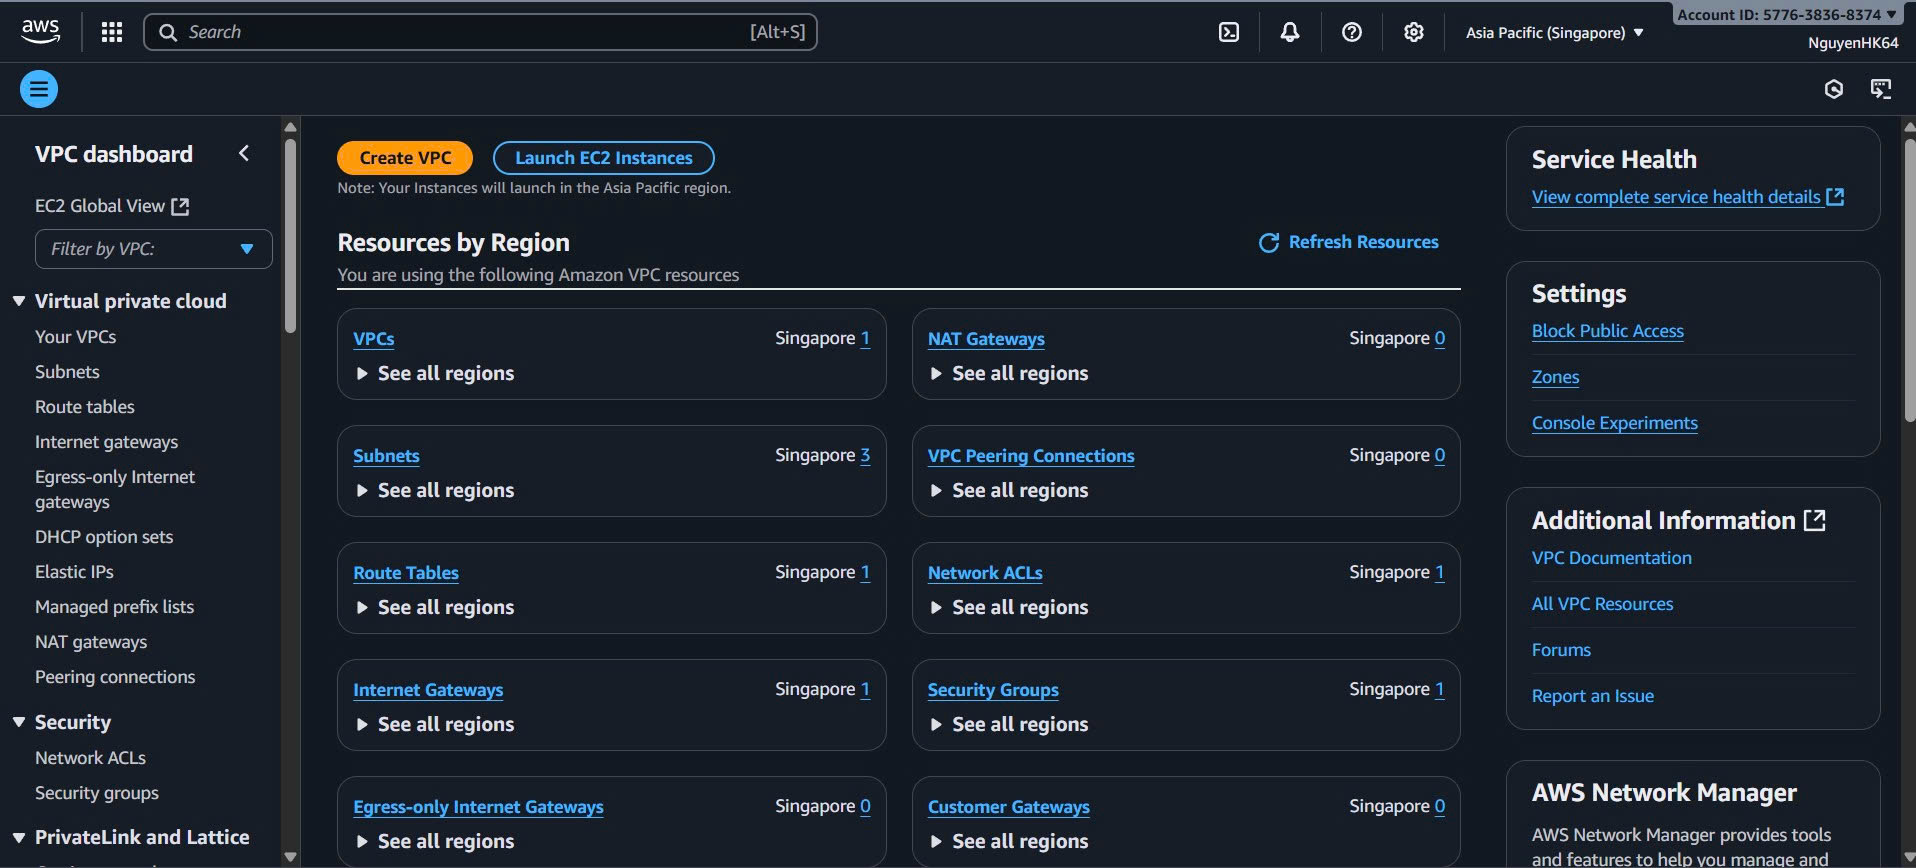The height and width of the screenshot is (868, 1916).
Task: Open Egress-only Internet gateways in the sidebar
Action: (115, 489)
